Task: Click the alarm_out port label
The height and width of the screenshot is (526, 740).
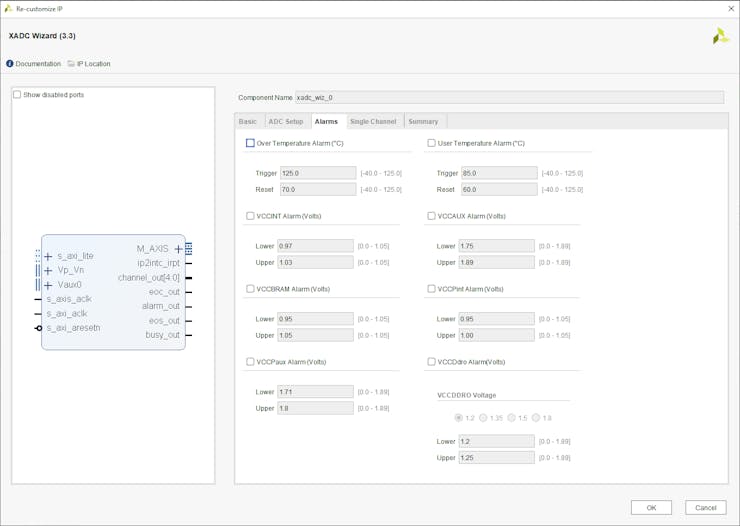Action: (161, 306)
